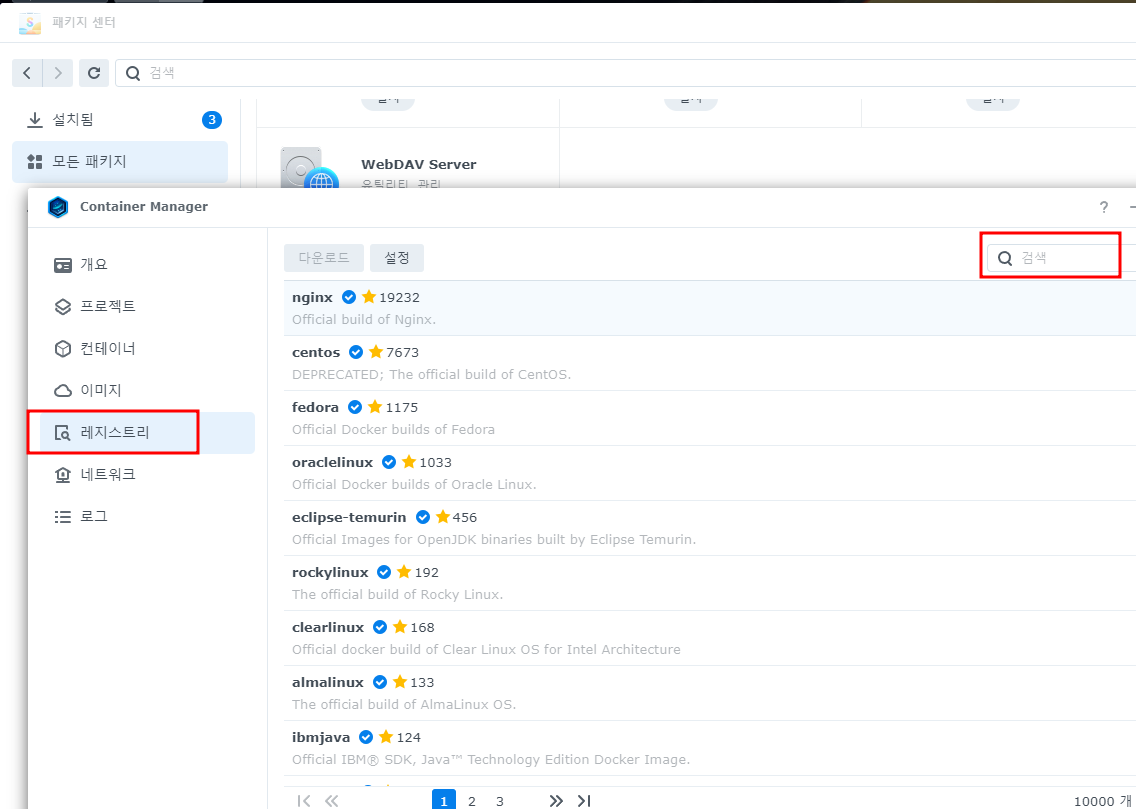Click the 컨테이너 cube icon
1136x809 pixels.
[x=63, y=349]
